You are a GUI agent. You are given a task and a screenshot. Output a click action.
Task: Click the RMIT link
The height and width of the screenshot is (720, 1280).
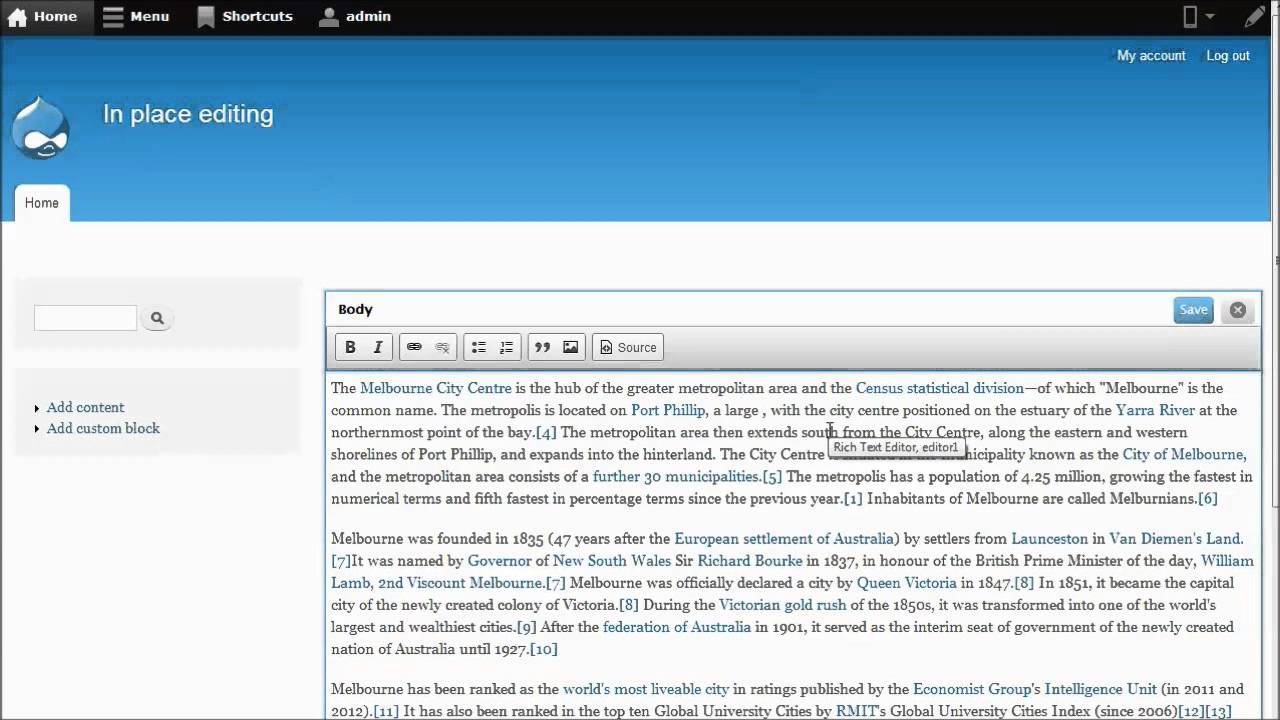(856, 710)
